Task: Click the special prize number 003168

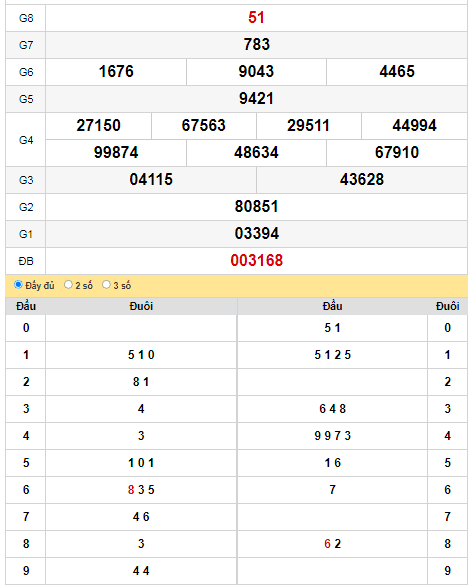Action: [256, 260]
